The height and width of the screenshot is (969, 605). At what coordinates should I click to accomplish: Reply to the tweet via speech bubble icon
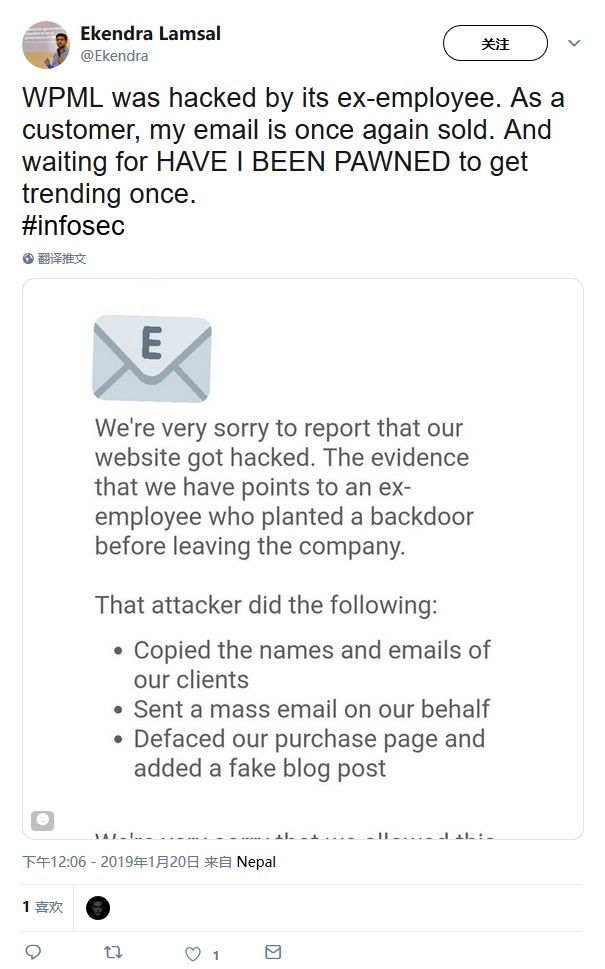33,952
